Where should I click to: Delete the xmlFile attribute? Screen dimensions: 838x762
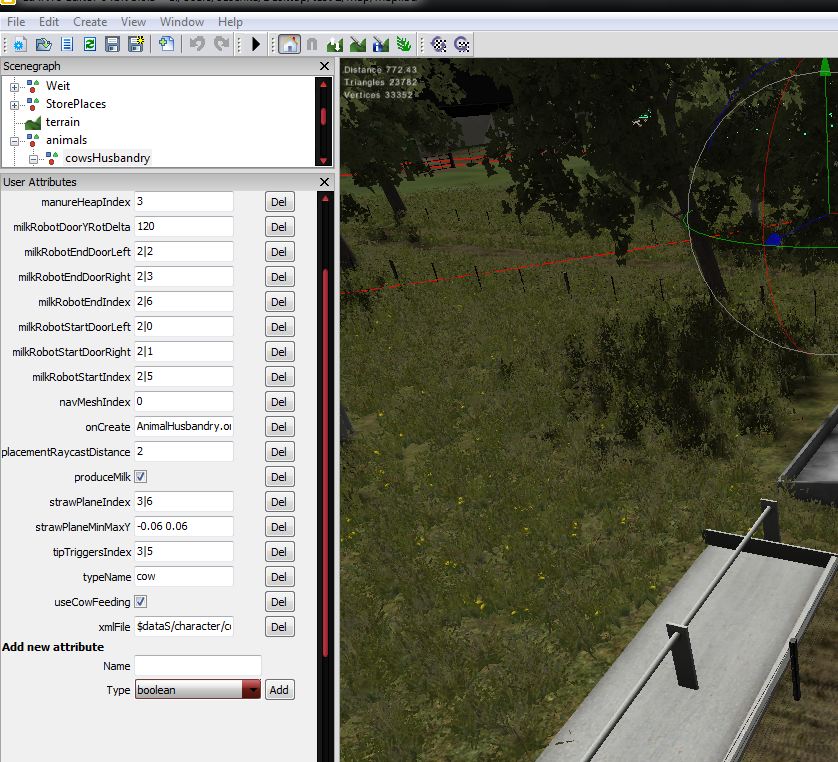(x=279, y=627)
